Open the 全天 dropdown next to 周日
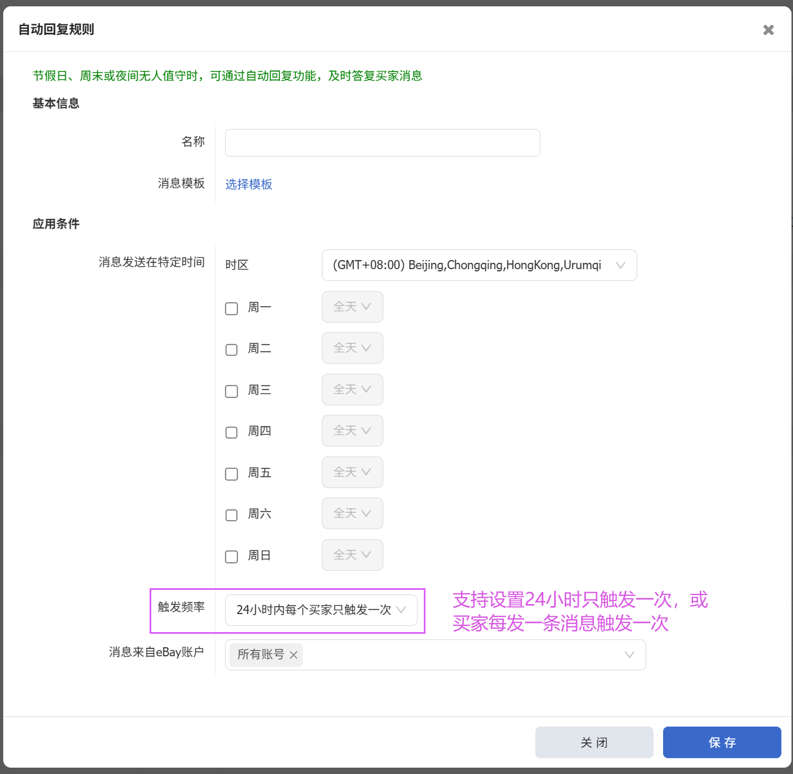This screenshot has height=774, width=793. [352, 555]
